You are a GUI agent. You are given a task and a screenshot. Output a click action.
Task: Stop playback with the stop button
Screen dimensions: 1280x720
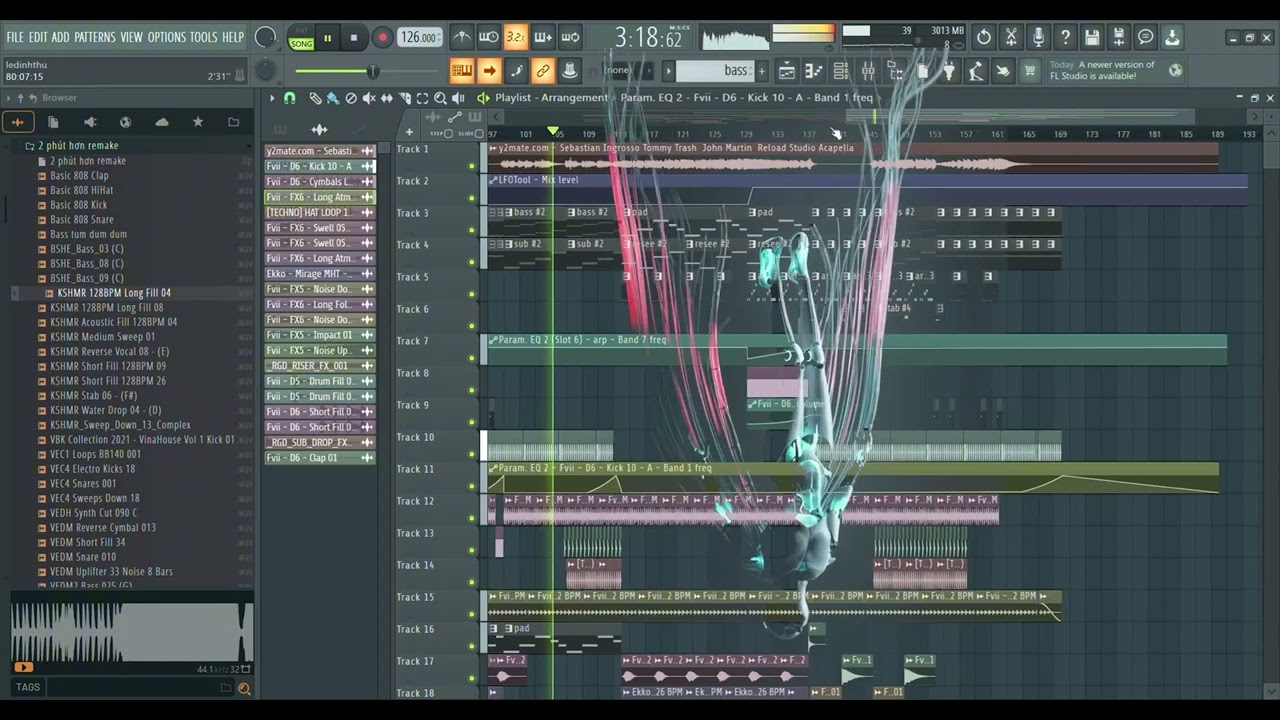pyautogui.click(x=353, y=39)
